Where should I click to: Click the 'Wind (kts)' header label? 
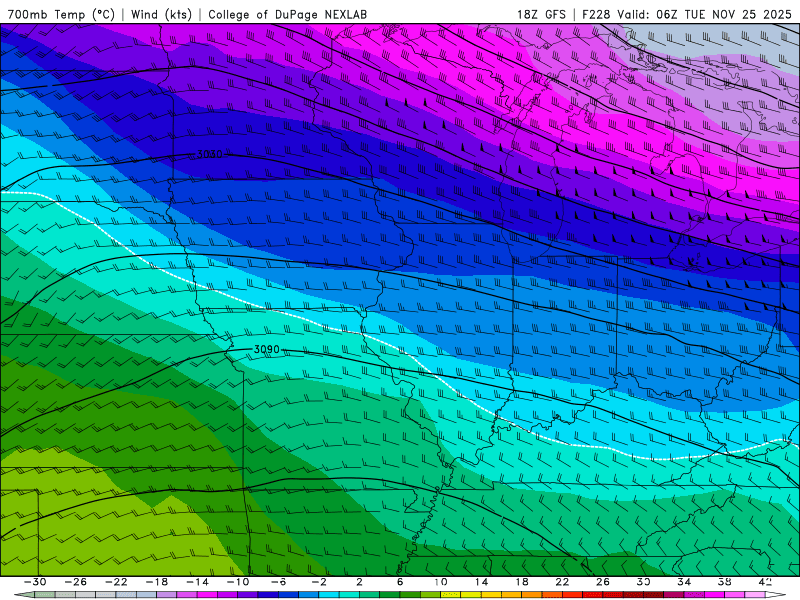[161, 14]
